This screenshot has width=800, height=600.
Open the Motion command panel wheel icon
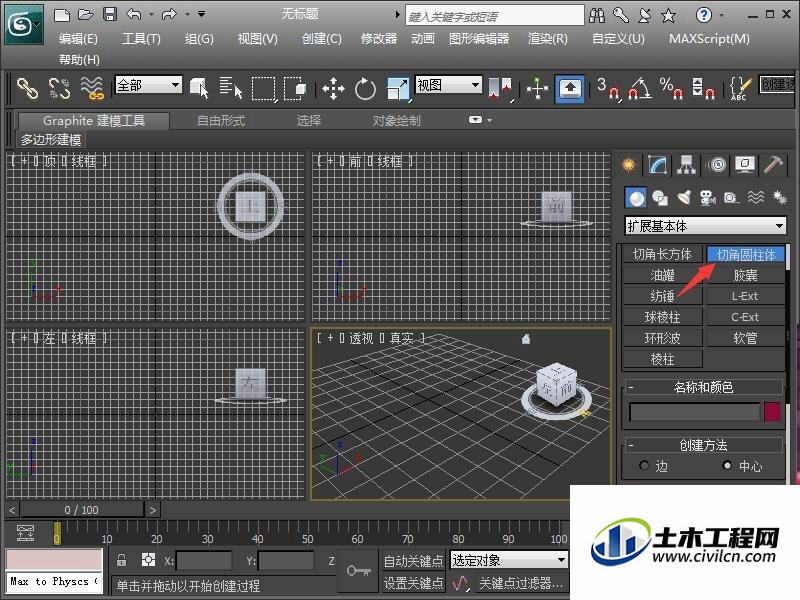tap(717, 165)
